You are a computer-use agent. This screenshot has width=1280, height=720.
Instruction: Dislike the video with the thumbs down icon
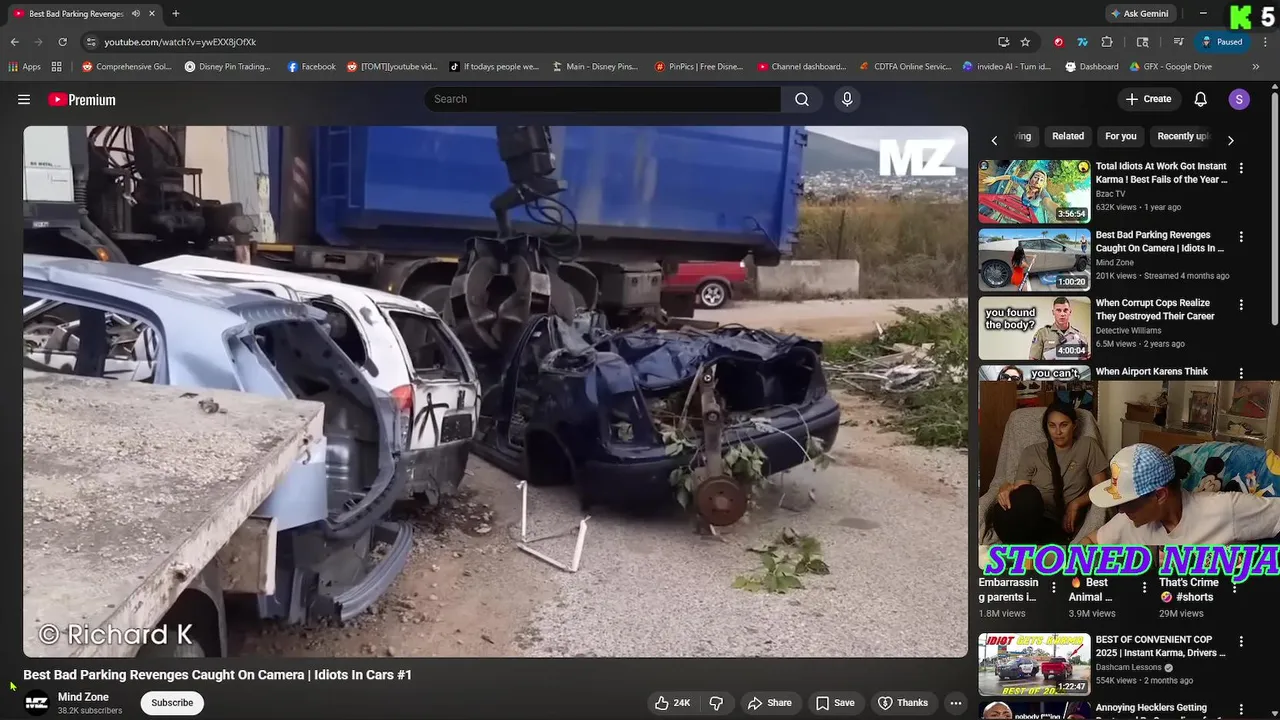(x=716, y=703)
